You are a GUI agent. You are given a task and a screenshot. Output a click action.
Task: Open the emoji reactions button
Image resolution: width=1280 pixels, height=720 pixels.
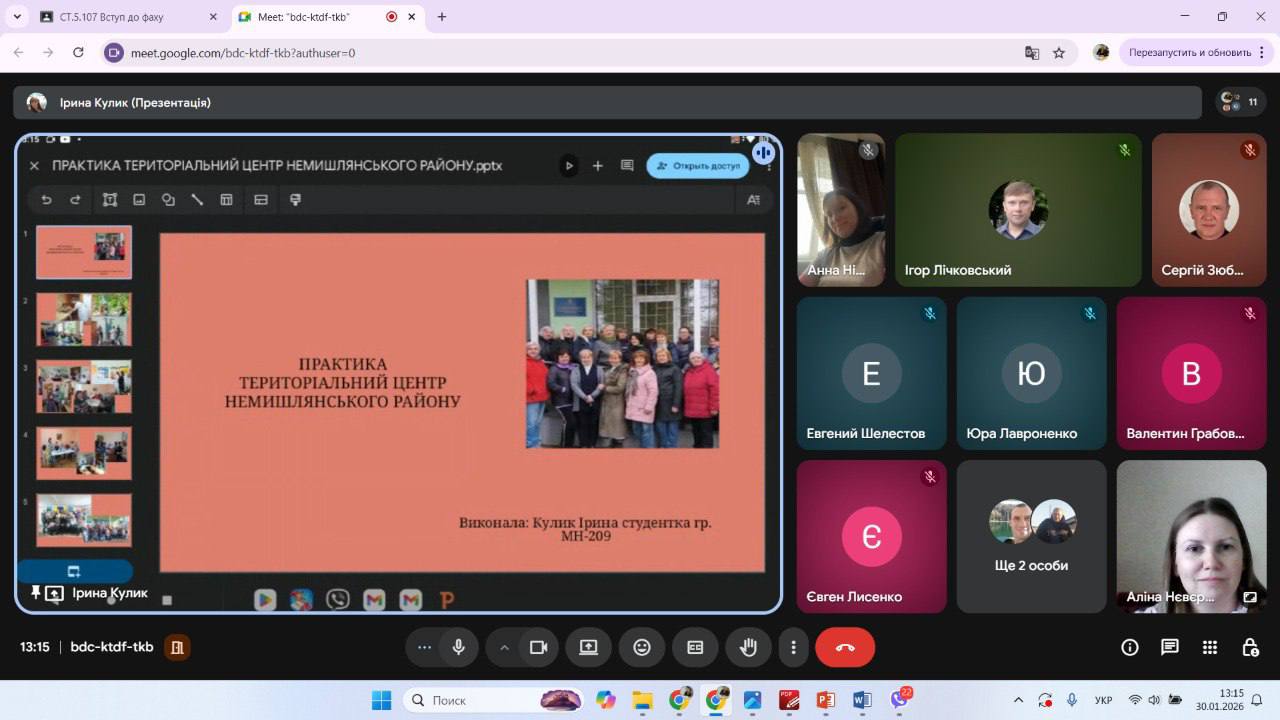tap(642, 647)
